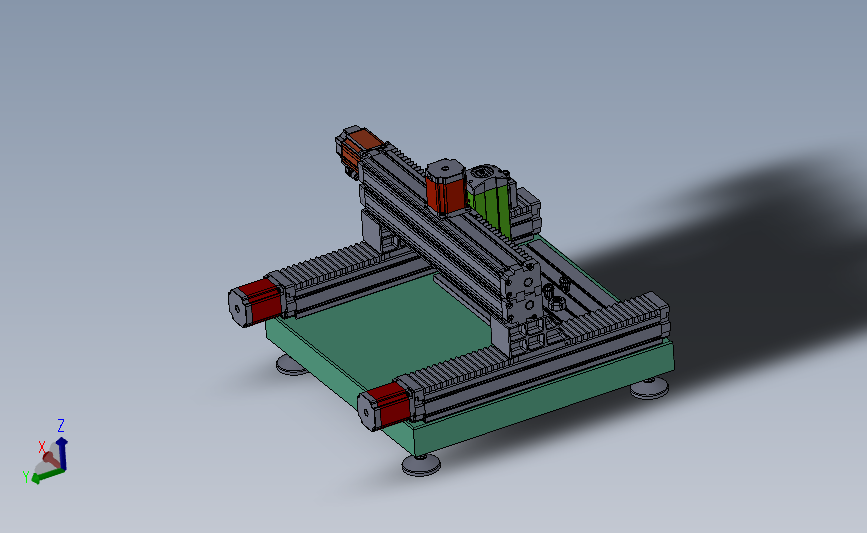Image resolution: width=867 pixels, height=533 pixels.
Task: Select the left leveling foot under the base
Action: tap(292, 365)
